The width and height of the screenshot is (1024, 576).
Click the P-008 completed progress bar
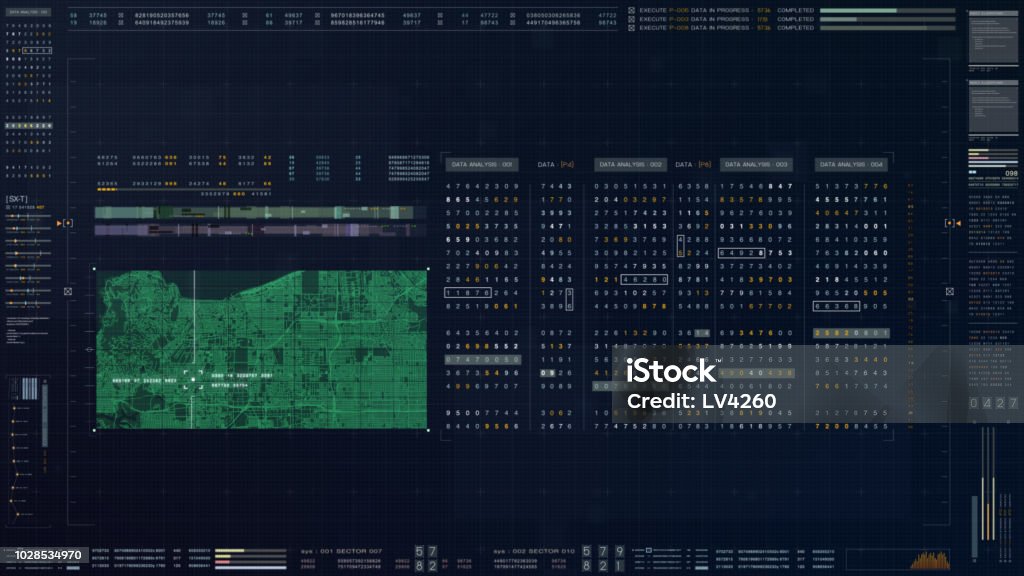pyautogui.click(x=888, y=27)
